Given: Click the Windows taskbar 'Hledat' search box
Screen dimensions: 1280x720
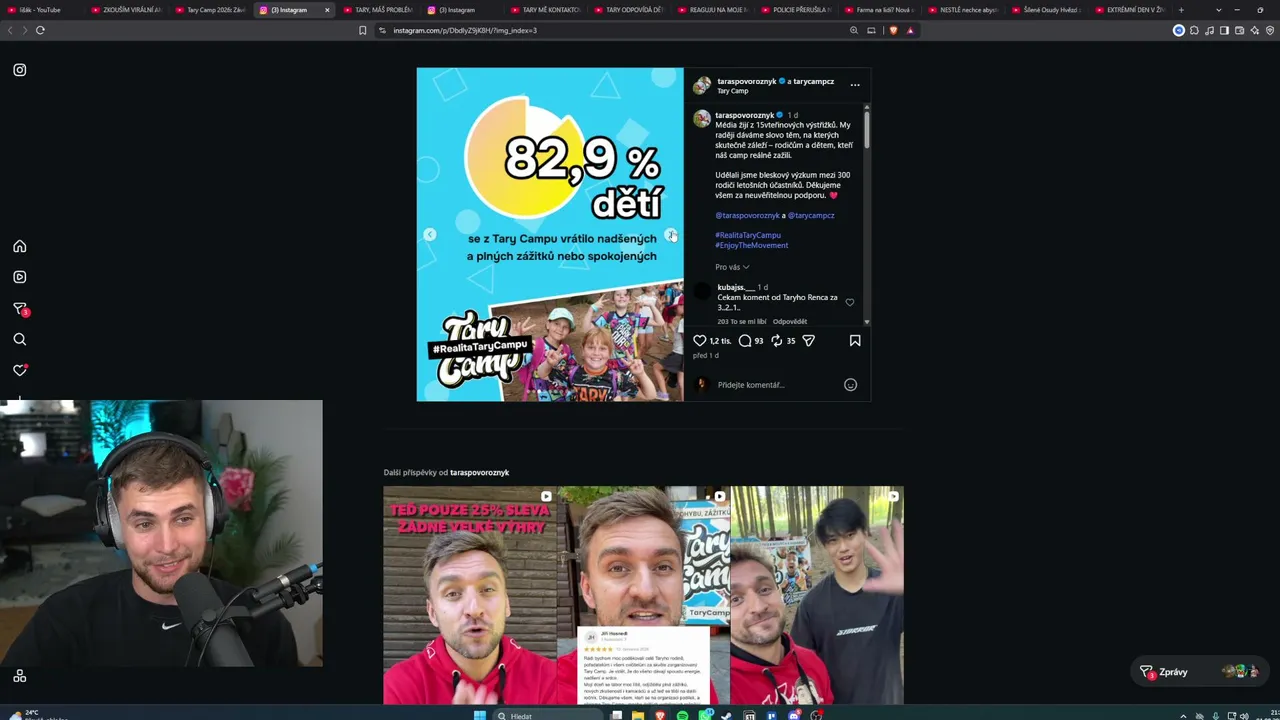Looking at the screenshot, I should pyautogui.click(x=547, y=715).
